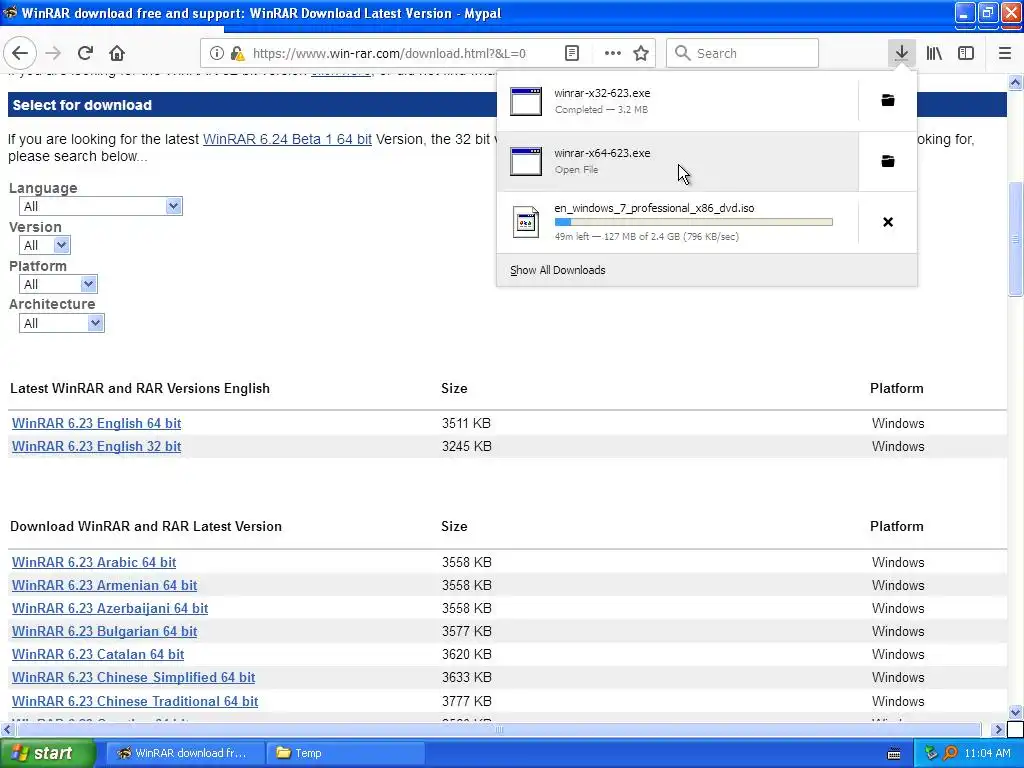Click the URL address field
Screen dimensions: 1024x768
point(389,54)
